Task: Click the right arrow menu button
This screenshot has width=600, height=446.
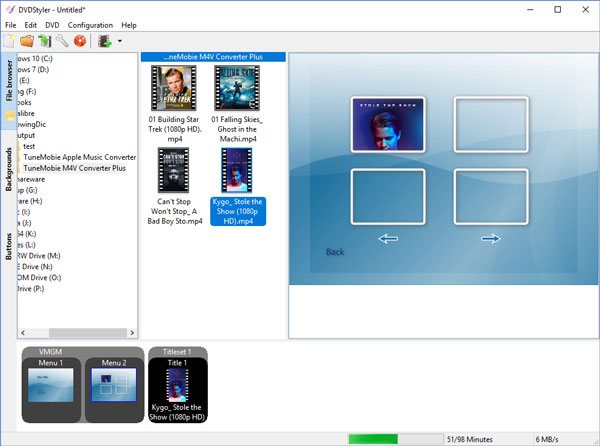Action: coord(491,239)
